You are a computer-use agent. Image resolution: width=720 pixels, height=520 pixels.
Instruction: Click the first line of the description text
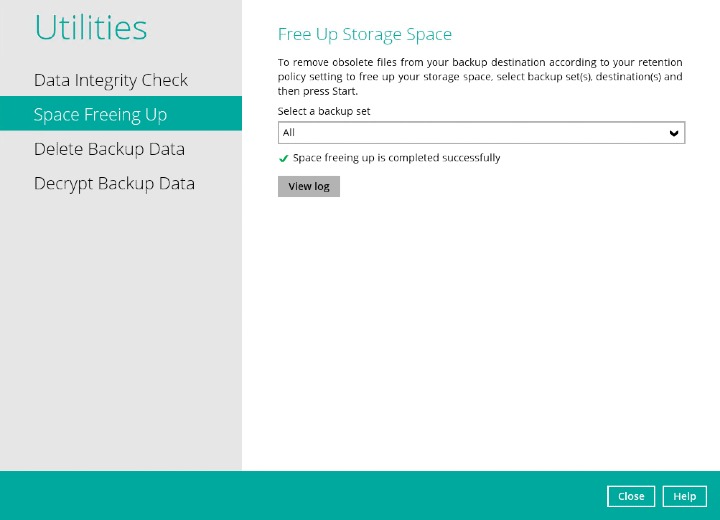tap(480, 62)
